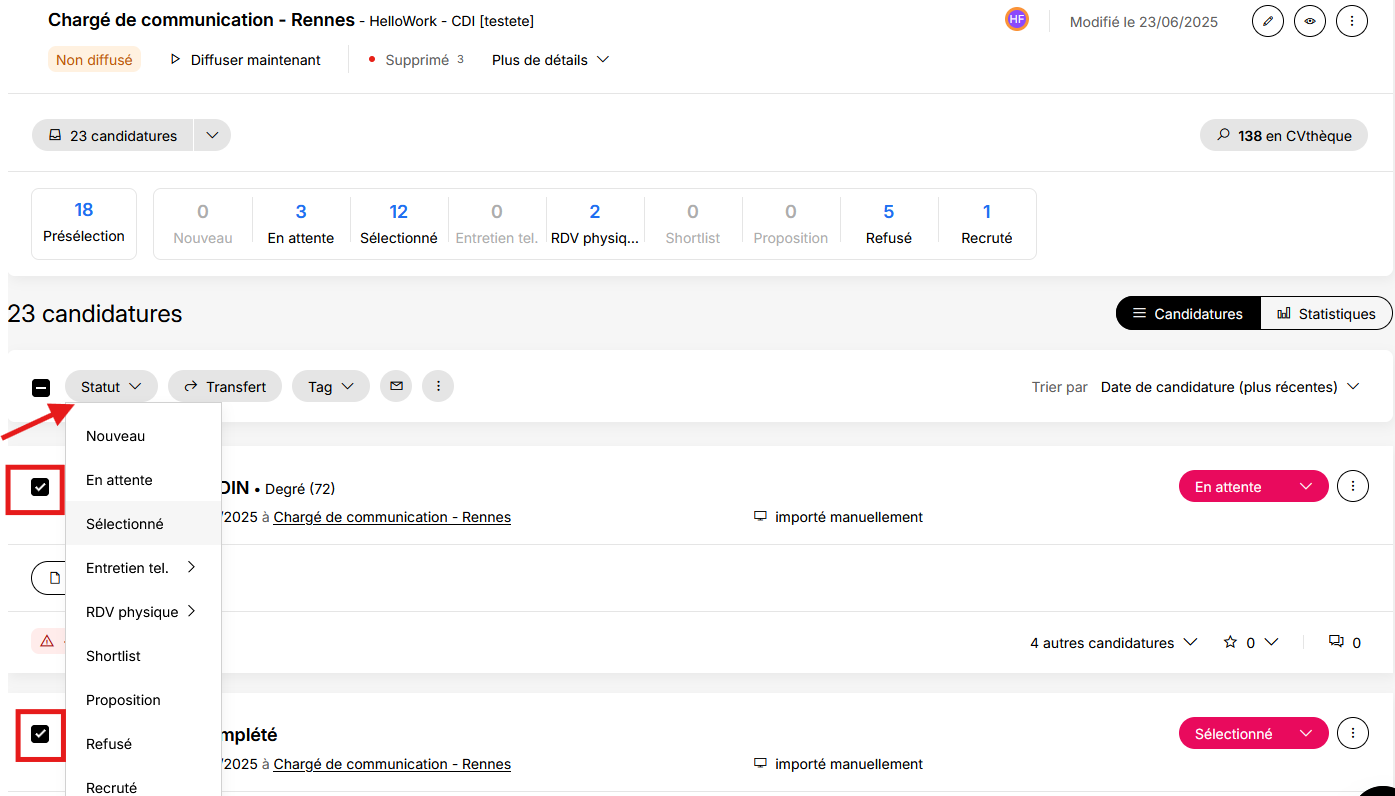The image size is (1395, 796).
Task: Click the Diffuser maintenant button
Action: (x=245, y=60)
